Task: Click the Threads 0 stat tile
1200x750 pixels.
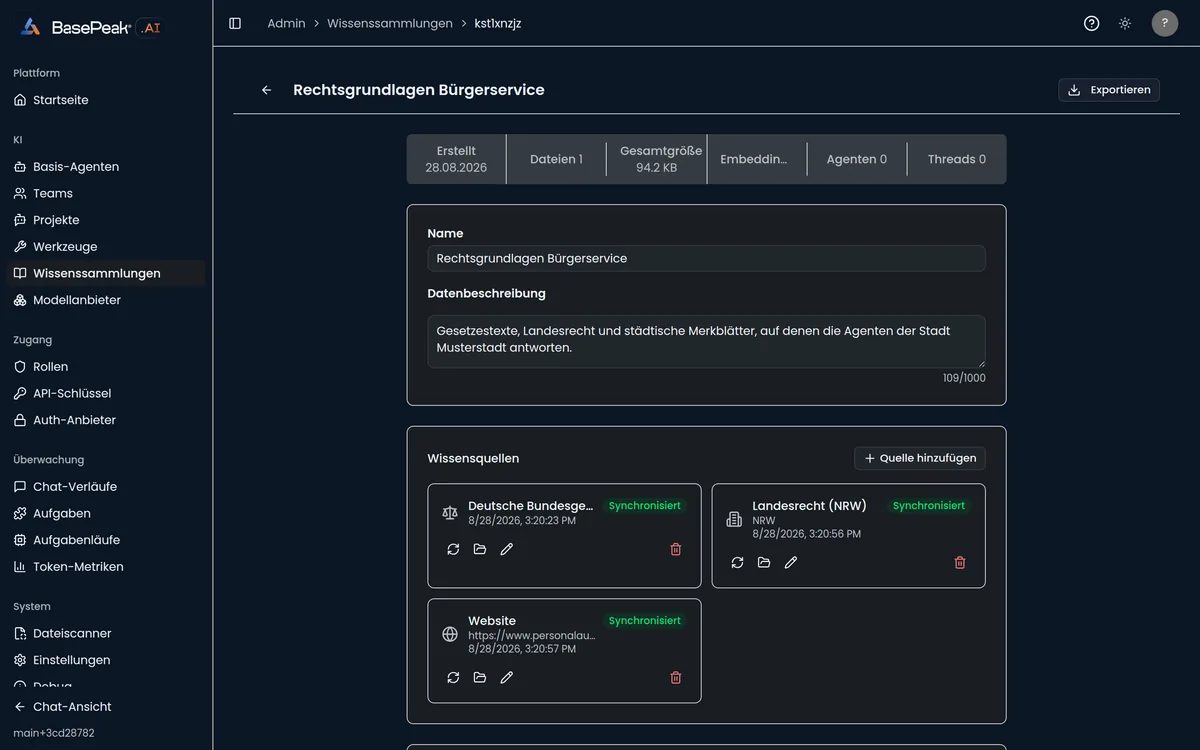Action: (956, 159)
